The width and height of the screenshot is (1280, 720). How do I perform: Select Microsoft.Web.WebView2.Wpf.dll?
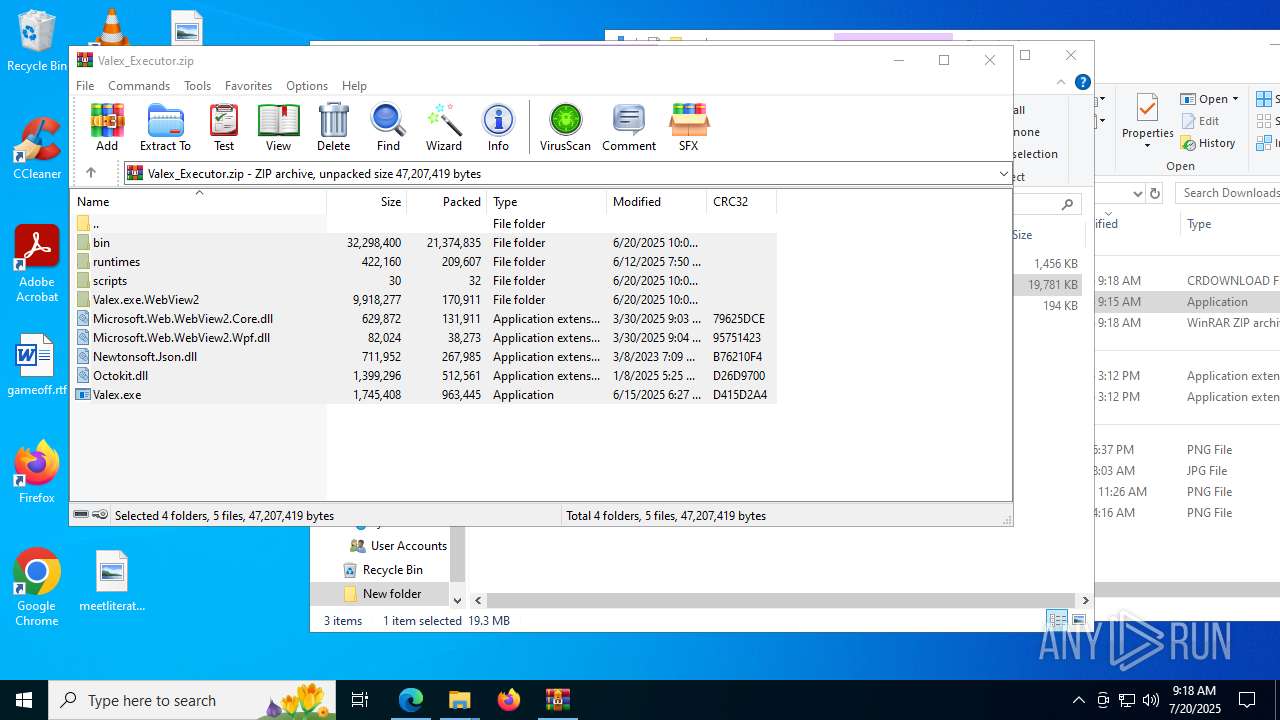(x=423, y=337)
